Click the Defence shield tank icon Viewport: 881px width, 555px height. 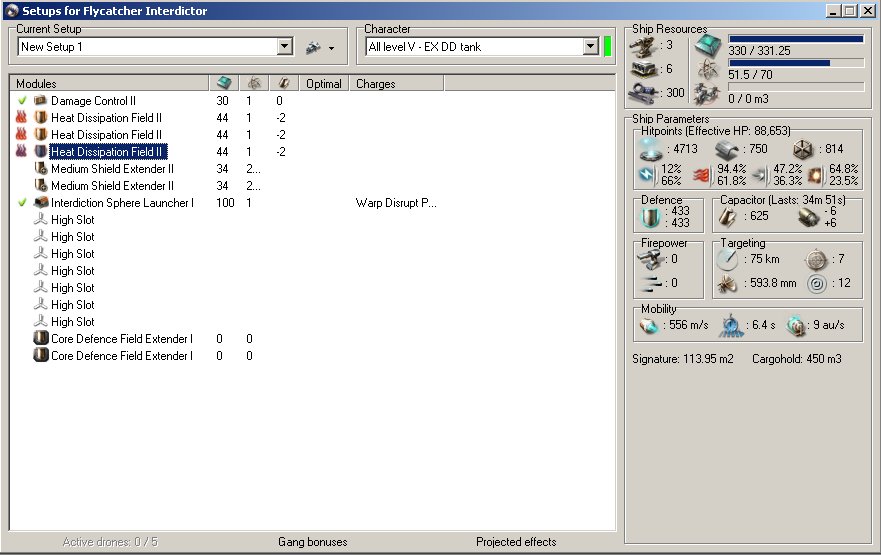(650, 217)
